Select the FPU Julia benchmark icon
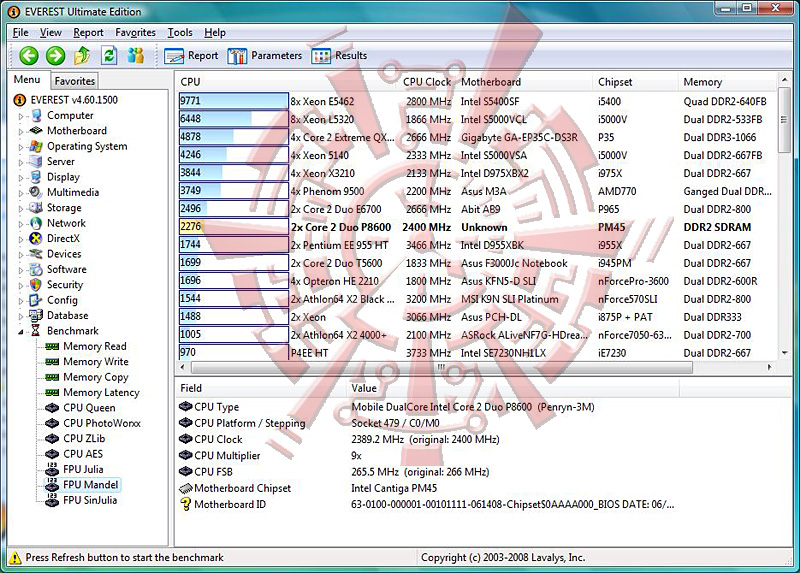800x573 pixels. tap(52, 469)
